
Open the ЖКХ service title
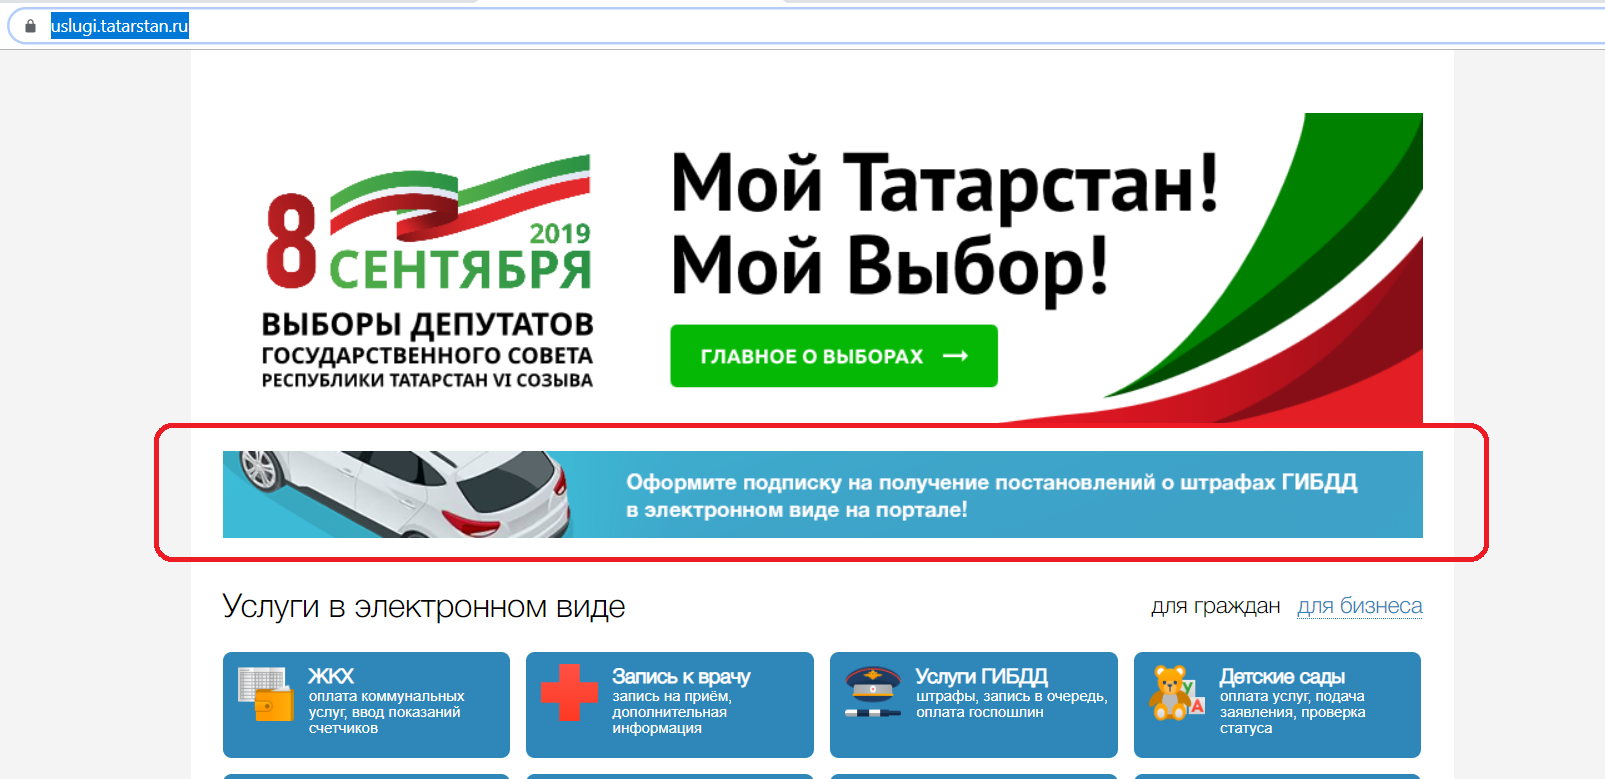click(331, 677)
